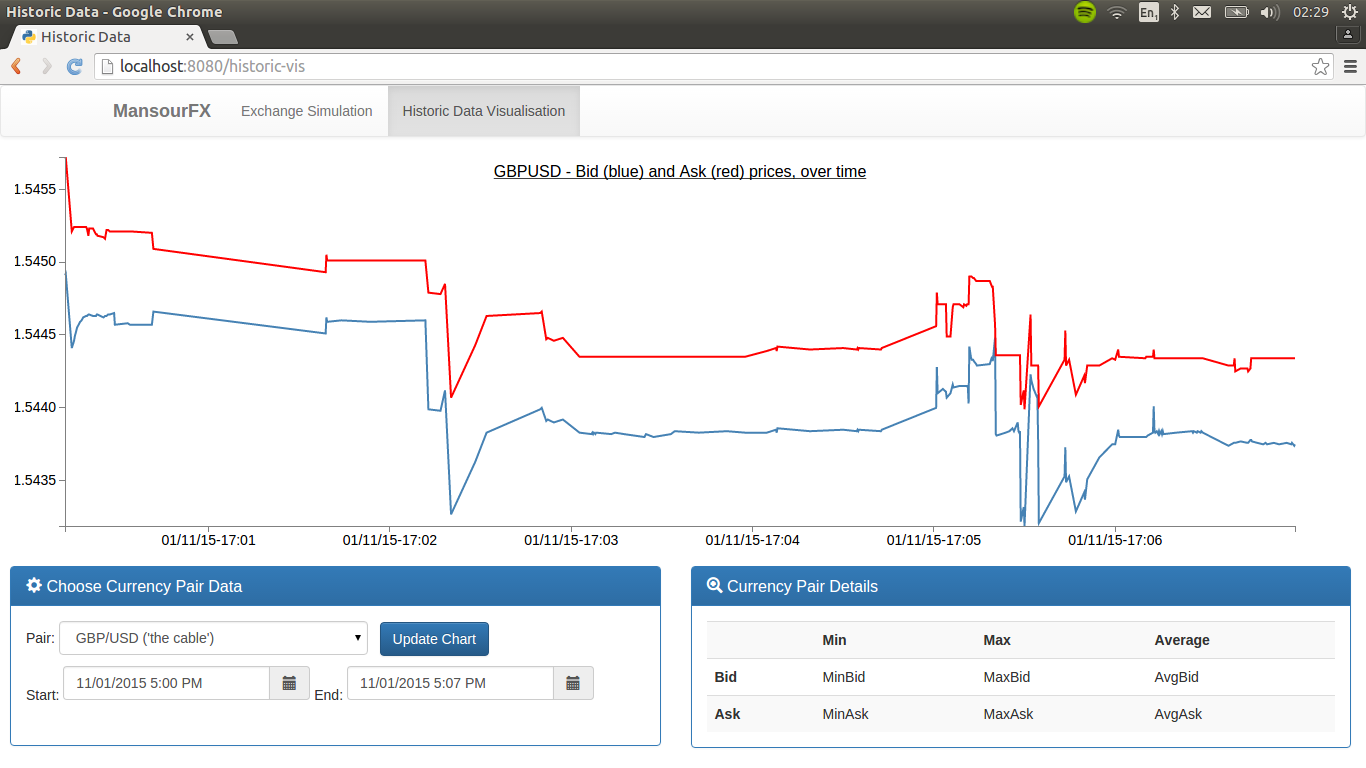Open the keyboard language indicator
This screenshot has height=768, width=1366.
click(1148, 12)
